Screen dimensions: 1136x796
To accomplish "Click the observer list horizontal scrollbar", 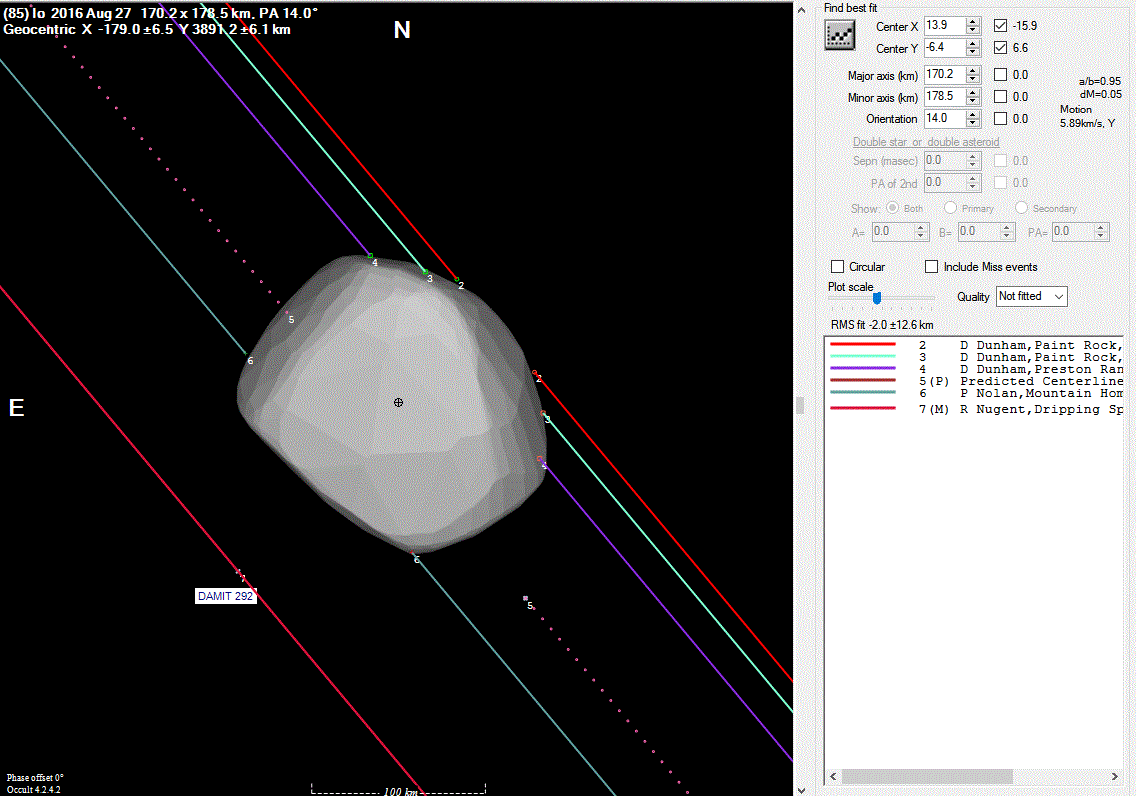I will point(927,777).
